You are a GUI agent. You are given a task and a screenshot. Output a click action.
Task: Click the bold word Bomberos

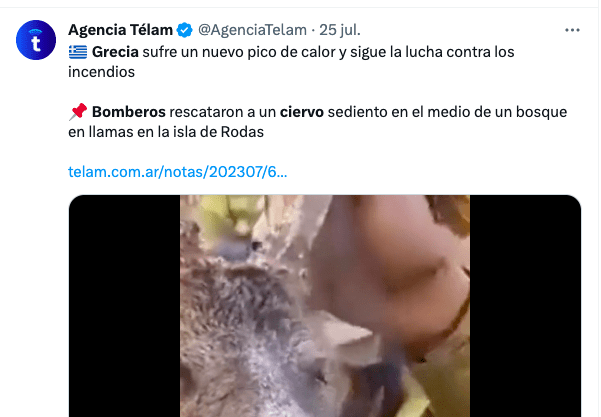pyautogui.click(x=129, y=112)
